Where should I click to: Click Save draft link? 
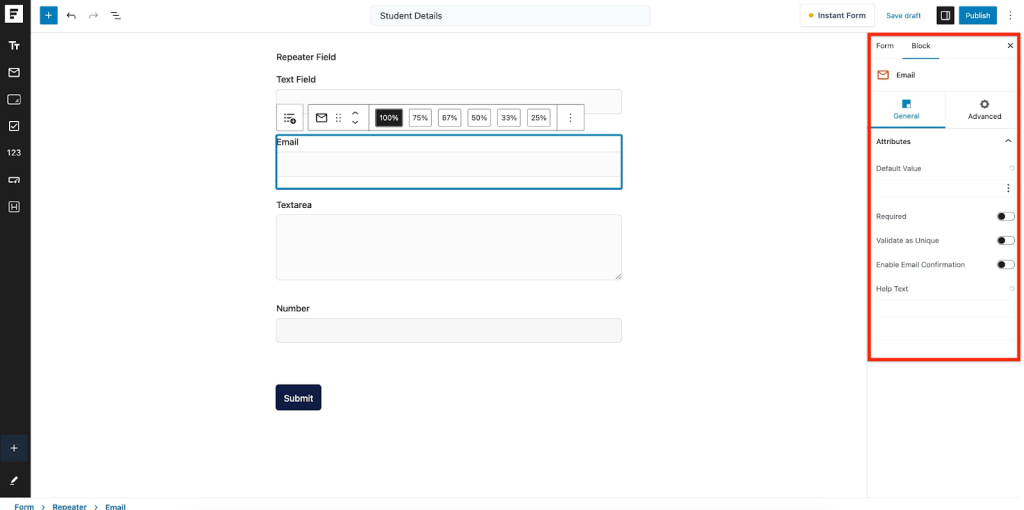coord(903,16)
